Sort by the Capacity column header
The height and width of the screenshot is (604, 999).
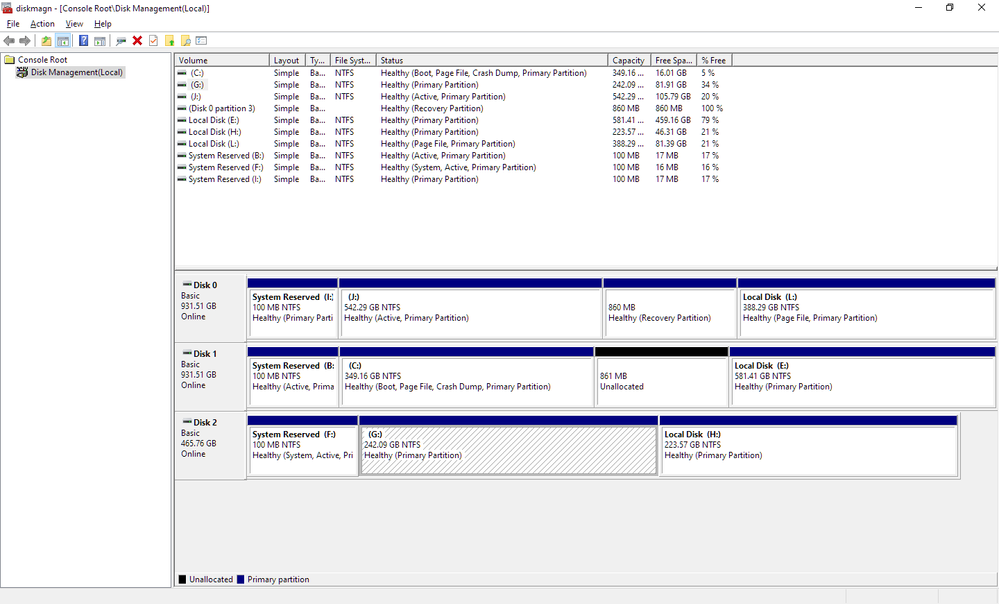click(629, 61)
